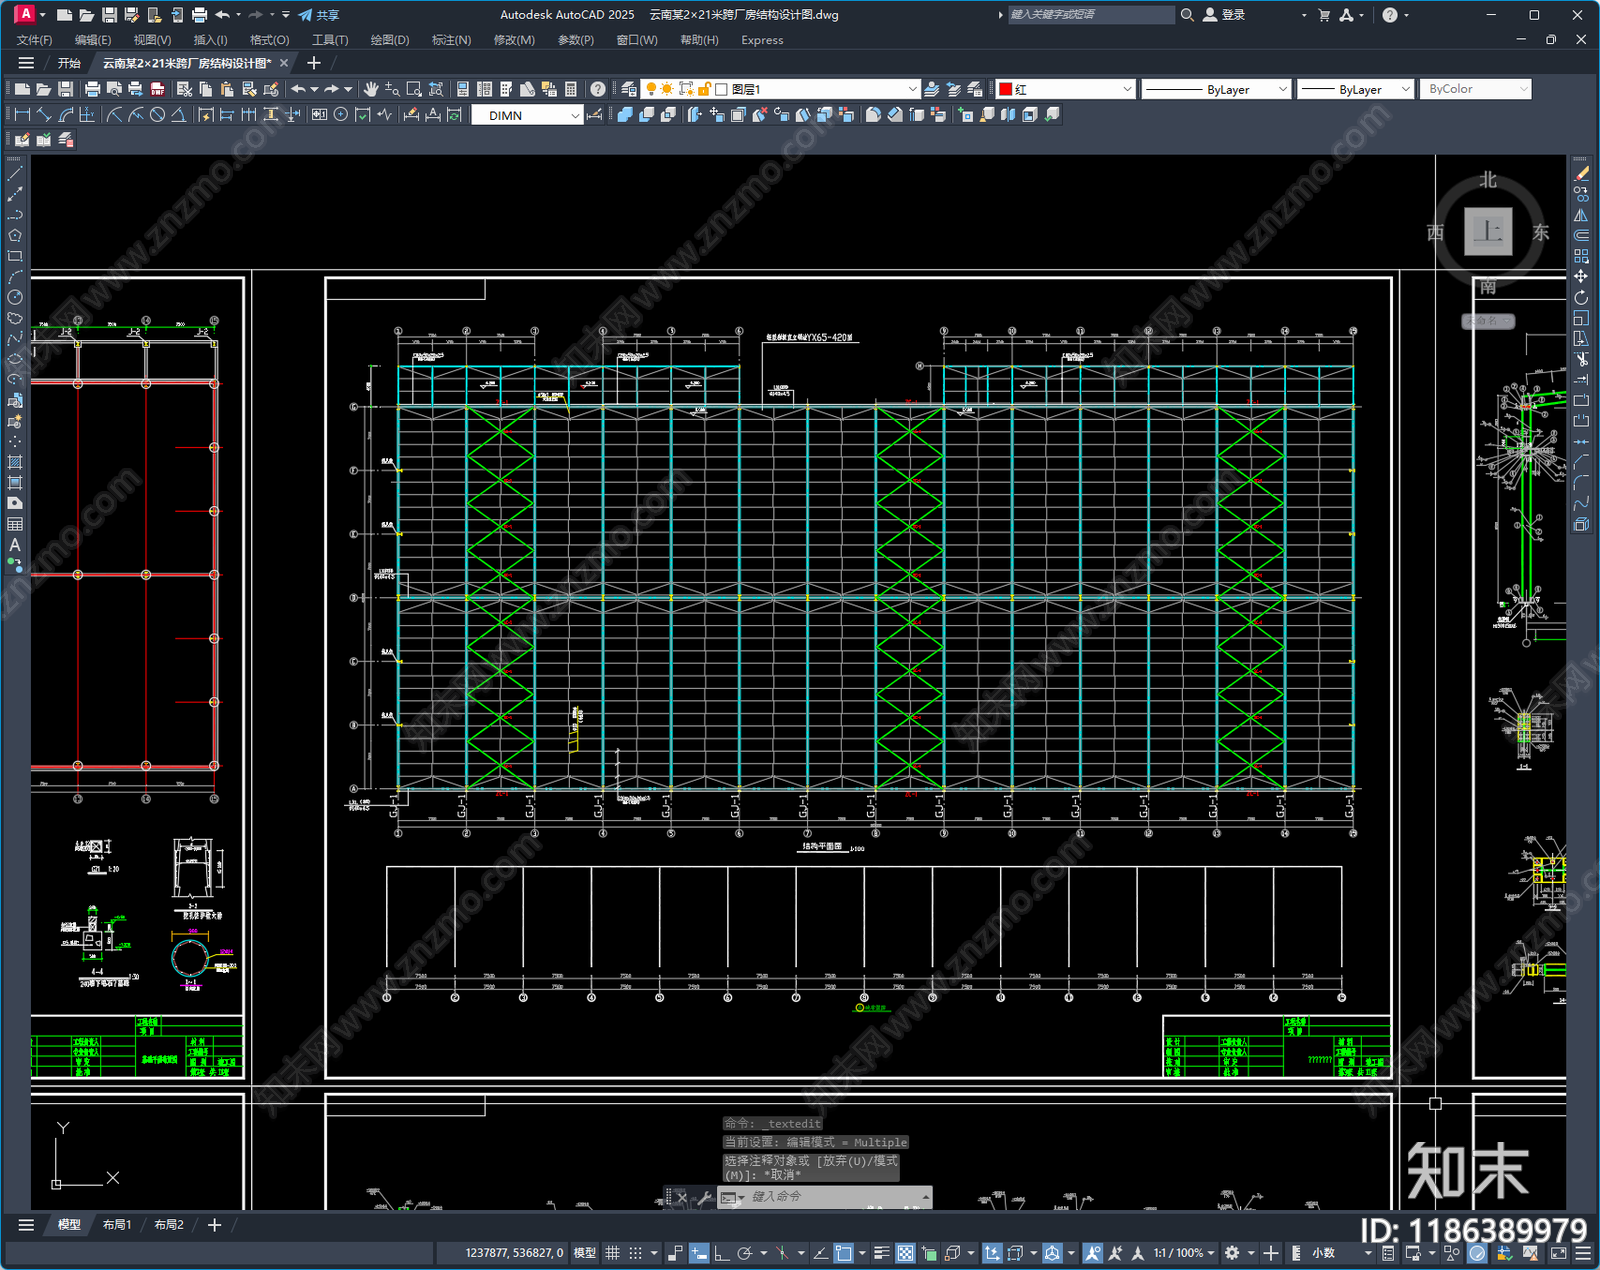Toggle the drawing grid display

(x=612, y=1253)
